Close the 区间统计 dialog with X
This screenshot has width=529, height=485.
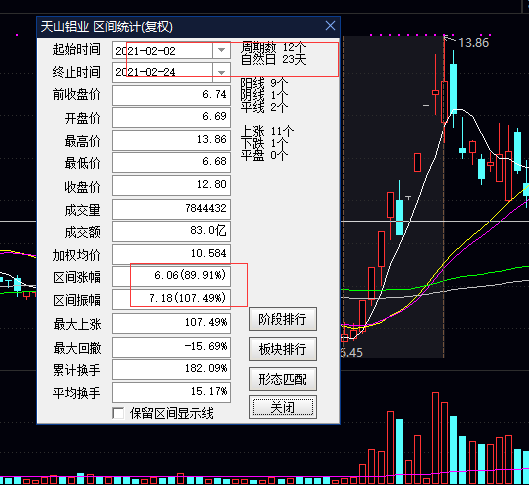(x=330, y=26)
